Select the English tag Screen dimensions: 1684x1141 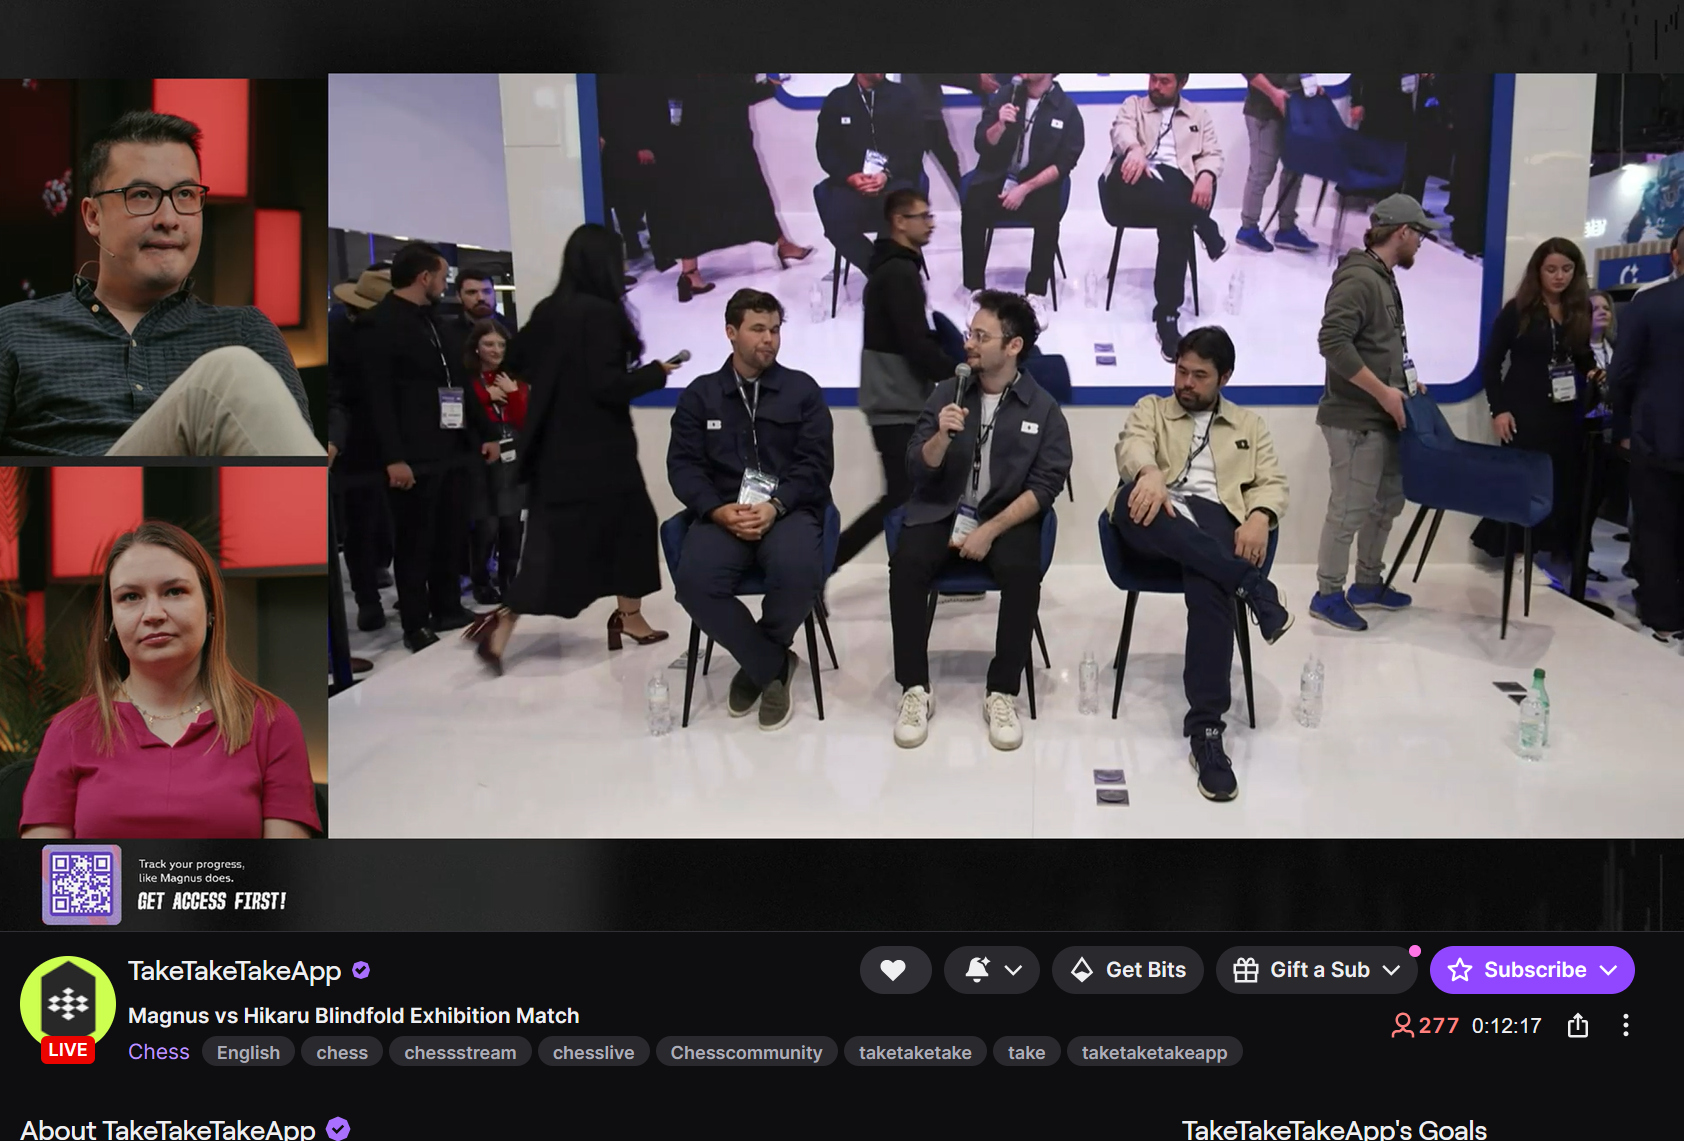coord(248,1052)
